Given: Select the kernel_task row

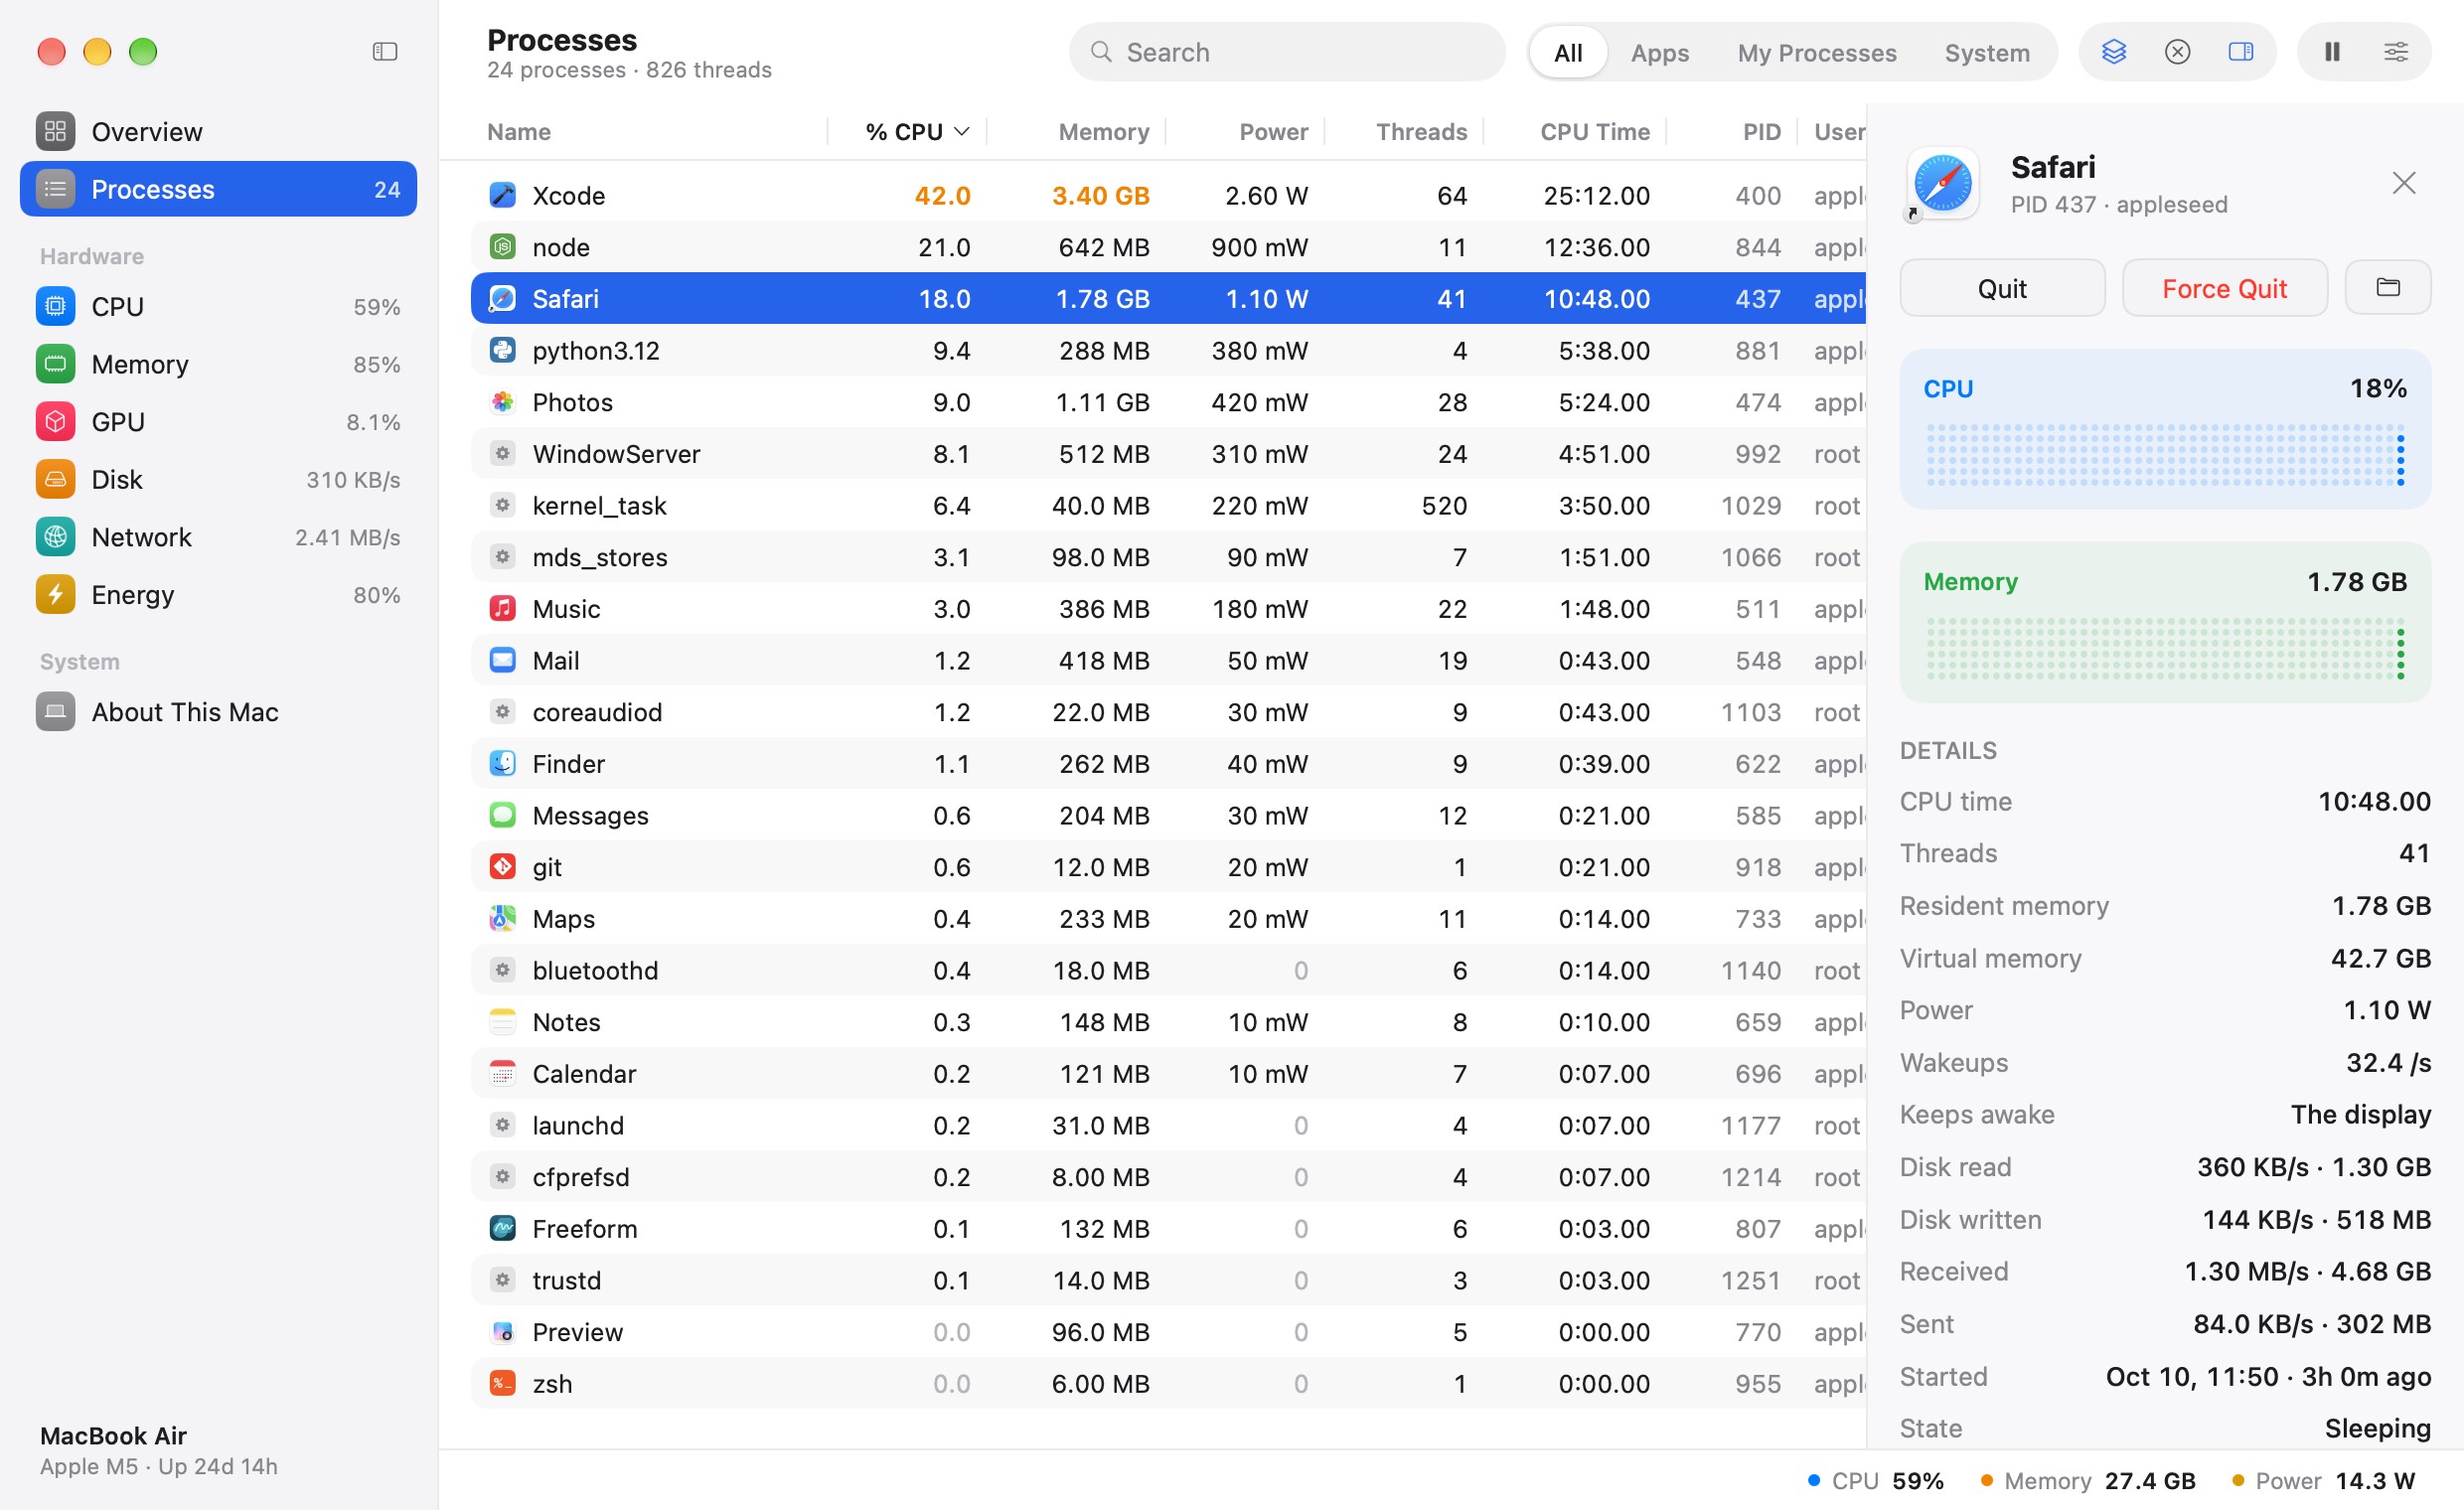Looking at the screenshot, I should click(1168, 505).
